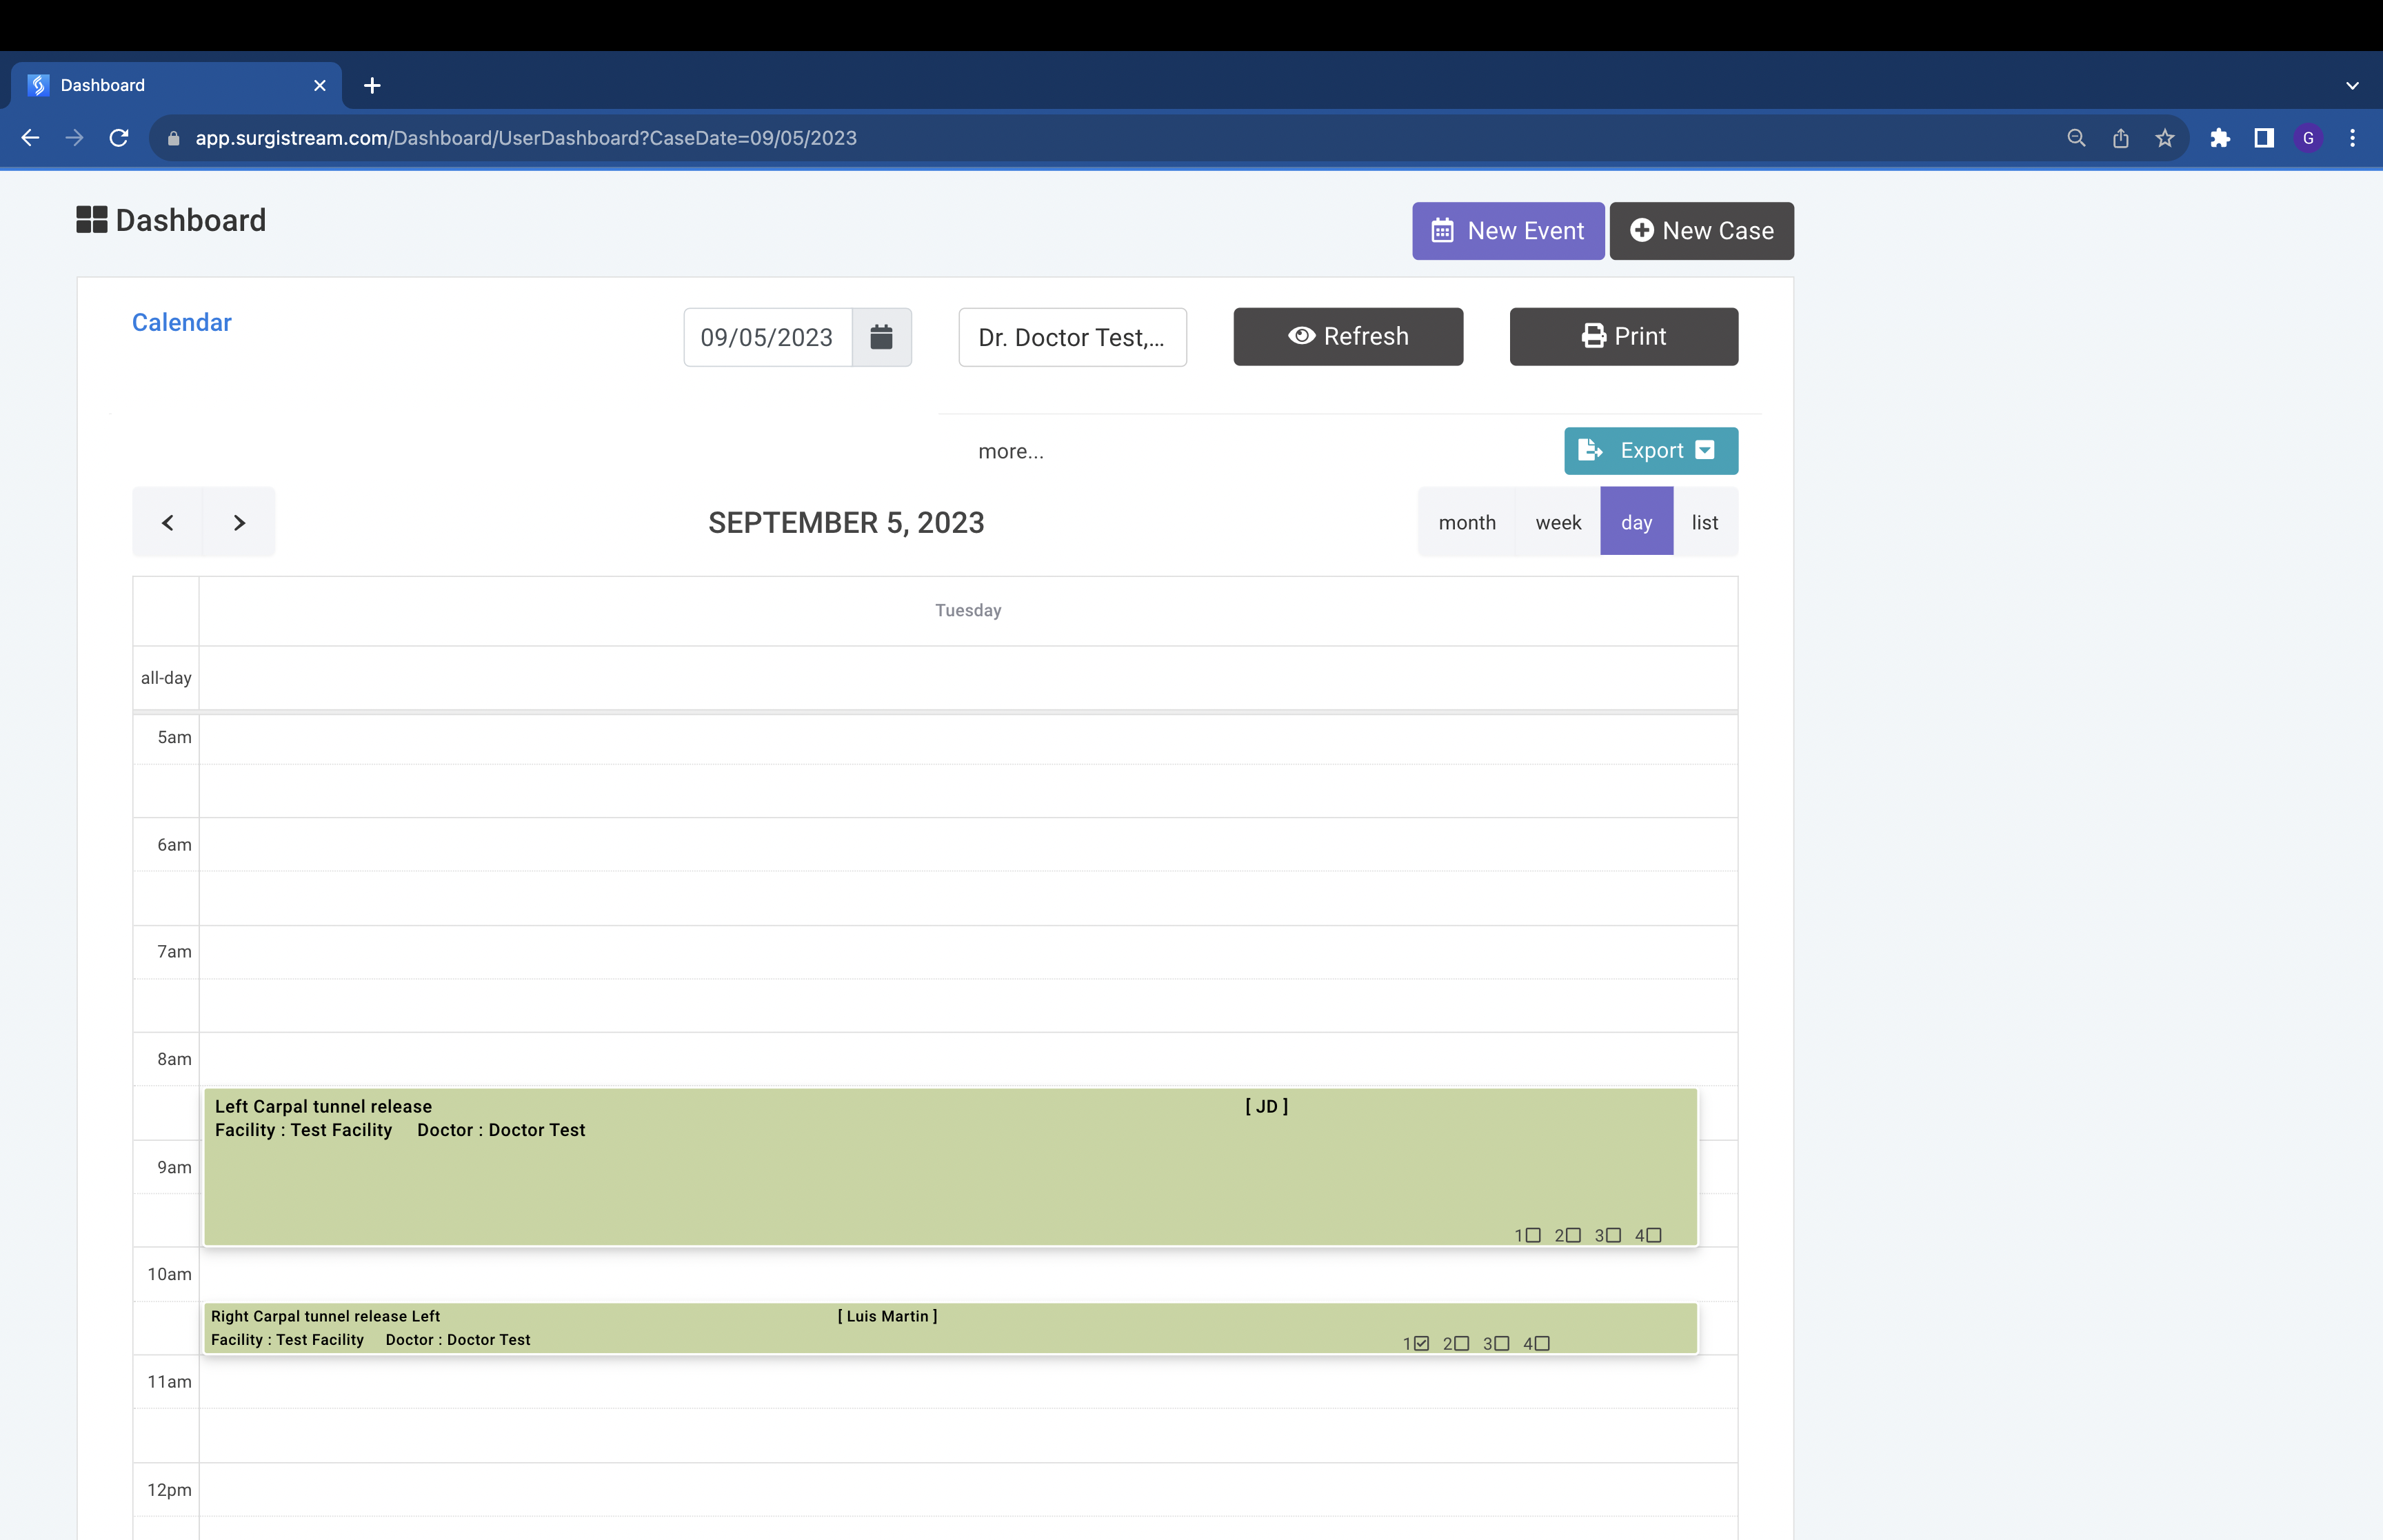Open Chrome side panel icon

click(x=2263, y=138)
